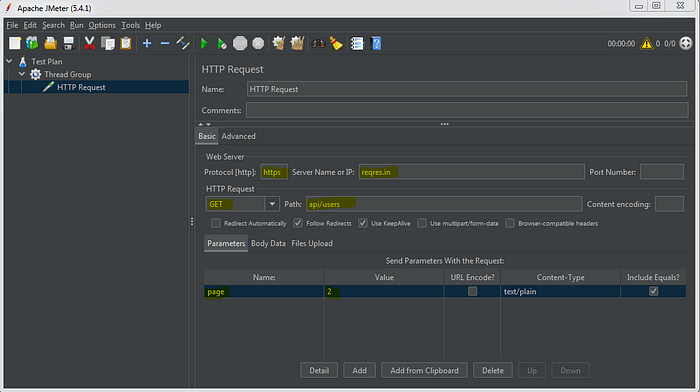Click the Stop test icon

240,43
